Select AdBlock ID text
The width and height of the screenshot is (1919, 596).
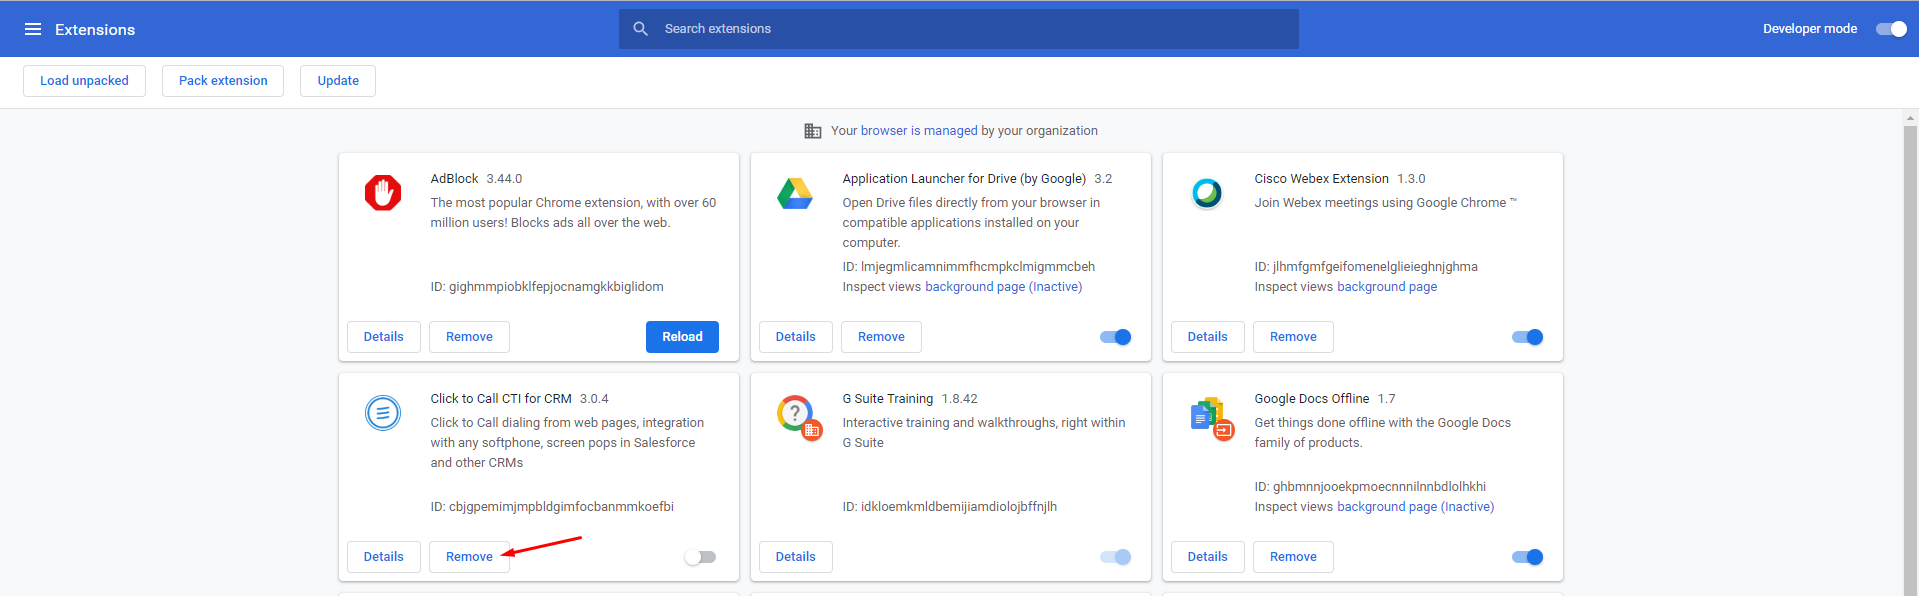point(547,287)
